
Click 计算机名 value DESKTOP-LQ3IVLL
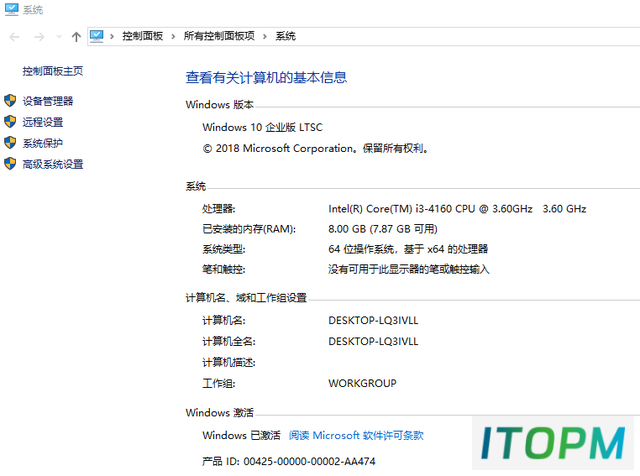click(x=373, y=320)
